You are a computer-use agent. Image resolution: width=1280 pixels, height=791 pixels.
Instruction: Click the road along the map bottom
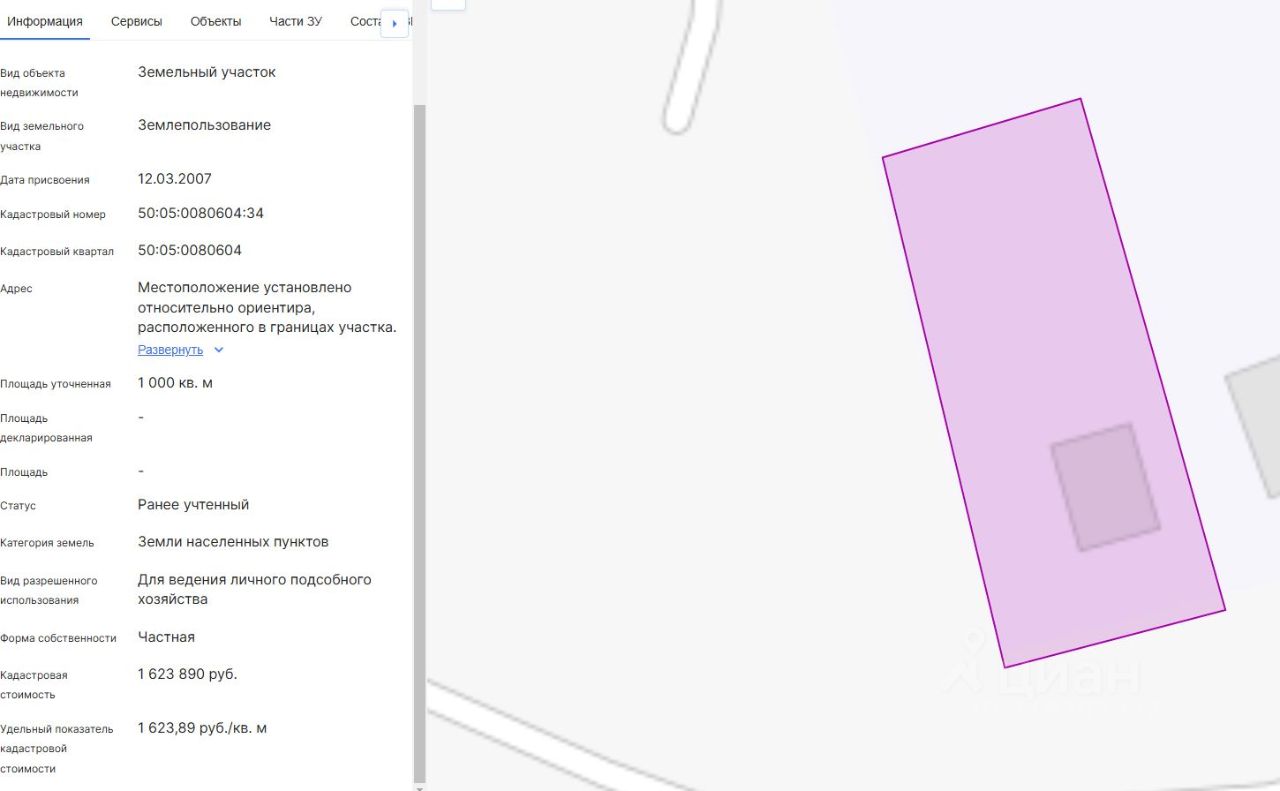tap(560, 732)
